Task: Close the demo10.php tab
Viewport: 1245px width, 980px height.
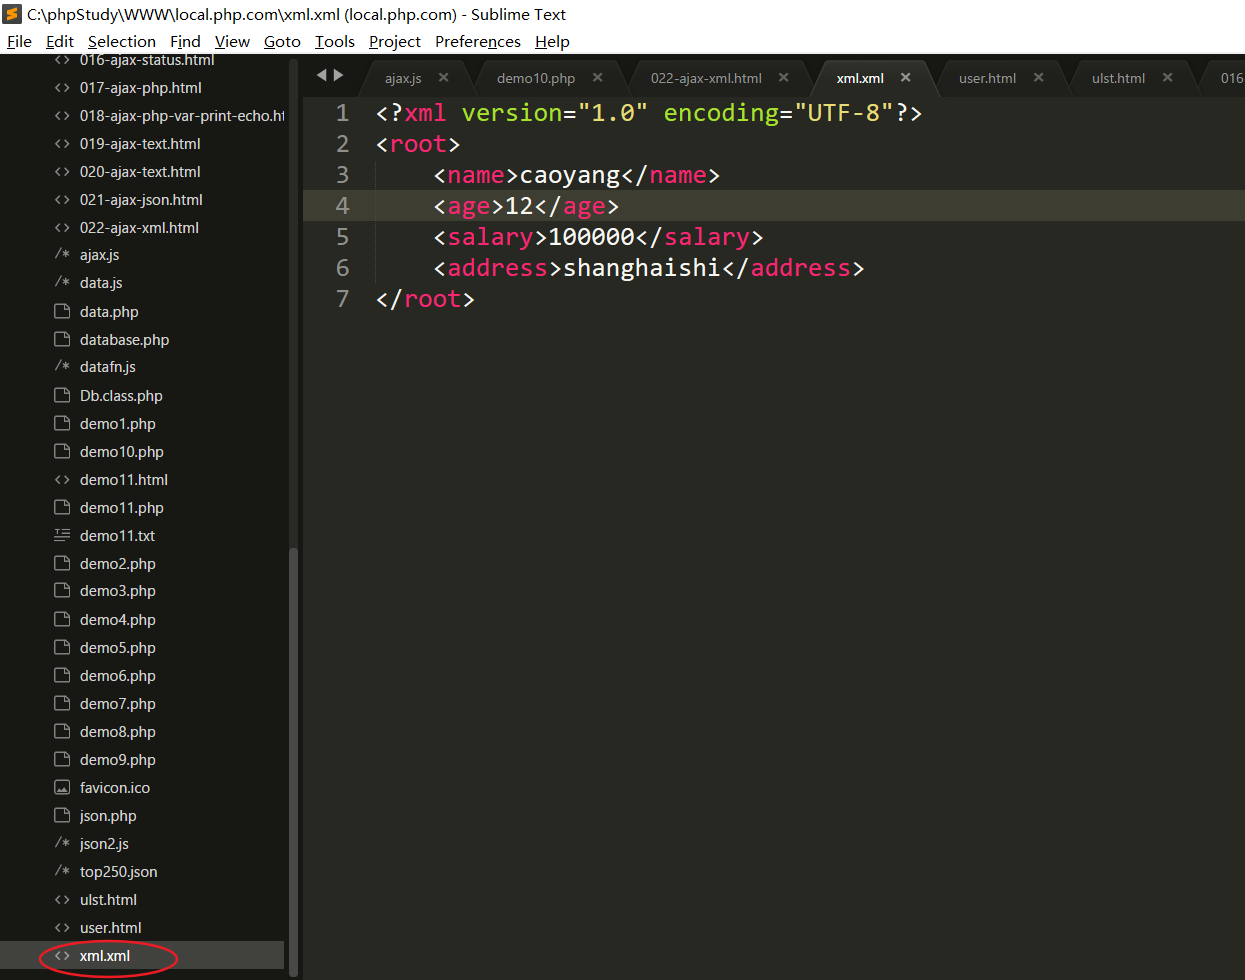Action: click(x=597, y=78)
